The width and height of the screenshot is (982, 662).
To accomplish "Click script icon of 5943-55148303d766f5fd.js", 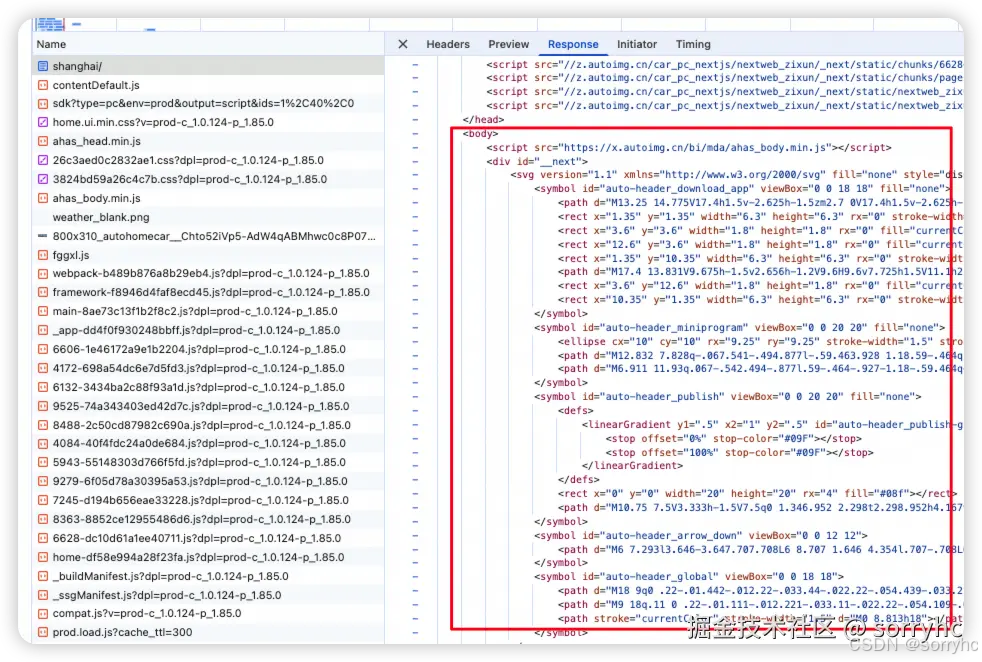I will (x=43, y=462).
